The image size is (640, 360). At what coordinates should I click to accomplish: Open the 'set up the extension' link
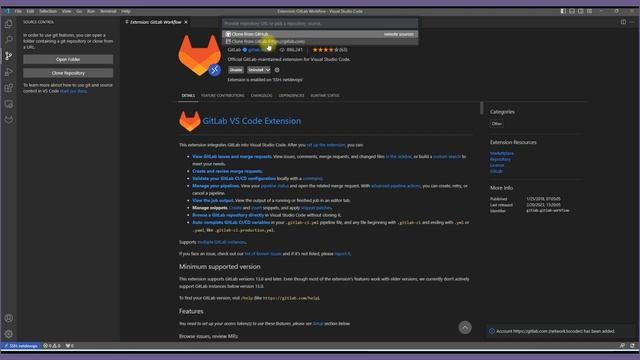click(326, 145)
